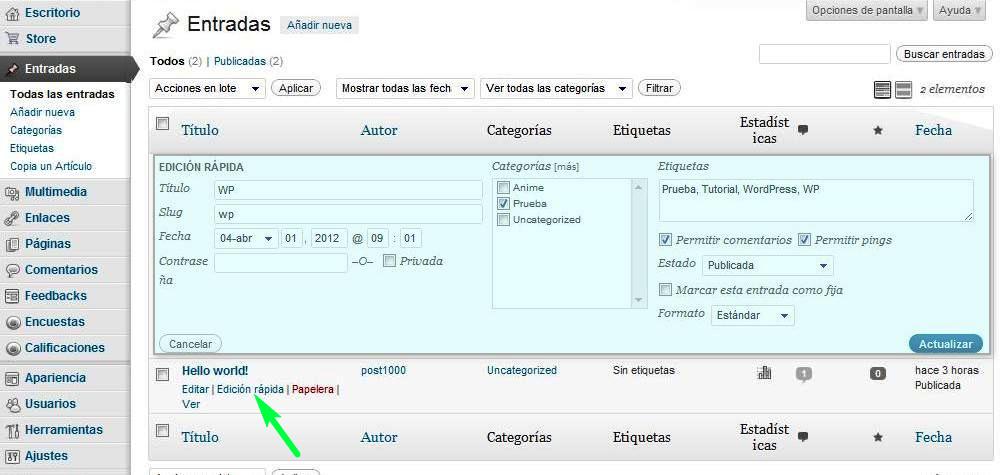Click the Título text field

point(348,190)
